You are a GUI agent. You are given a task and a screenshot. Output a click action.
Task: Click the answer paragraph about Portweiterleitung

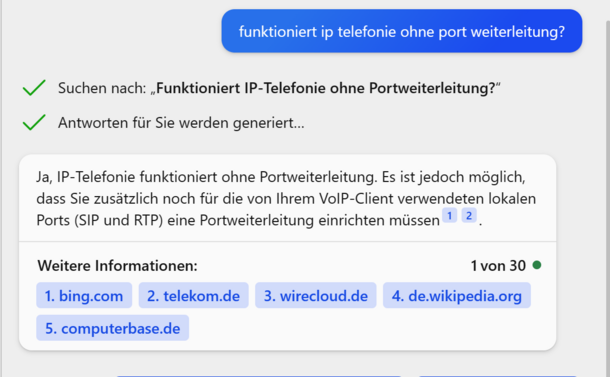click(286, 198)
